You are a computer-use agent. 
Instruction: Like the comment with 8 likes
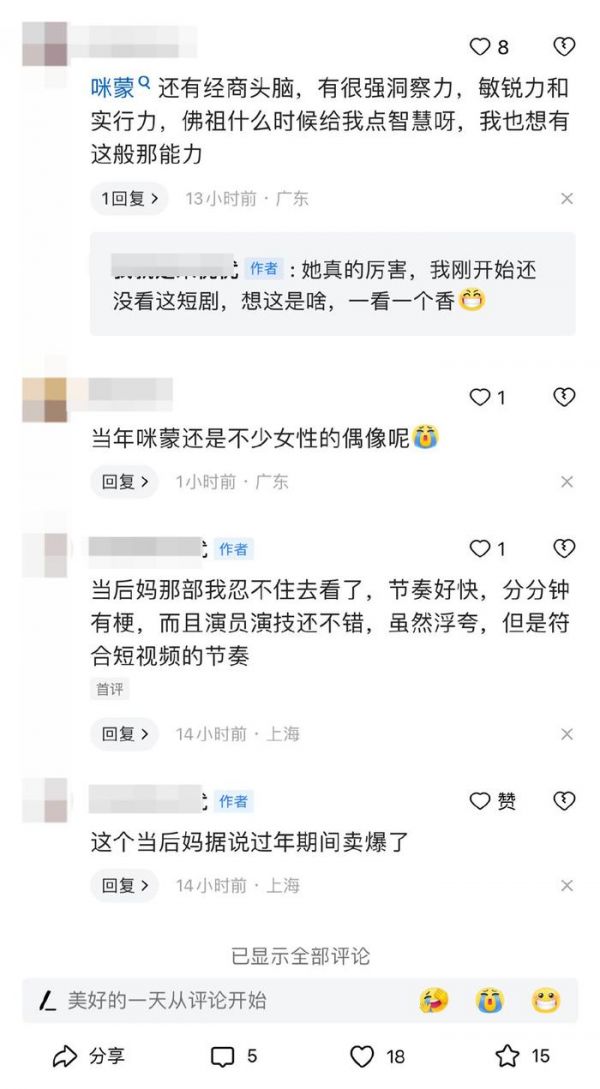(481, 47)
